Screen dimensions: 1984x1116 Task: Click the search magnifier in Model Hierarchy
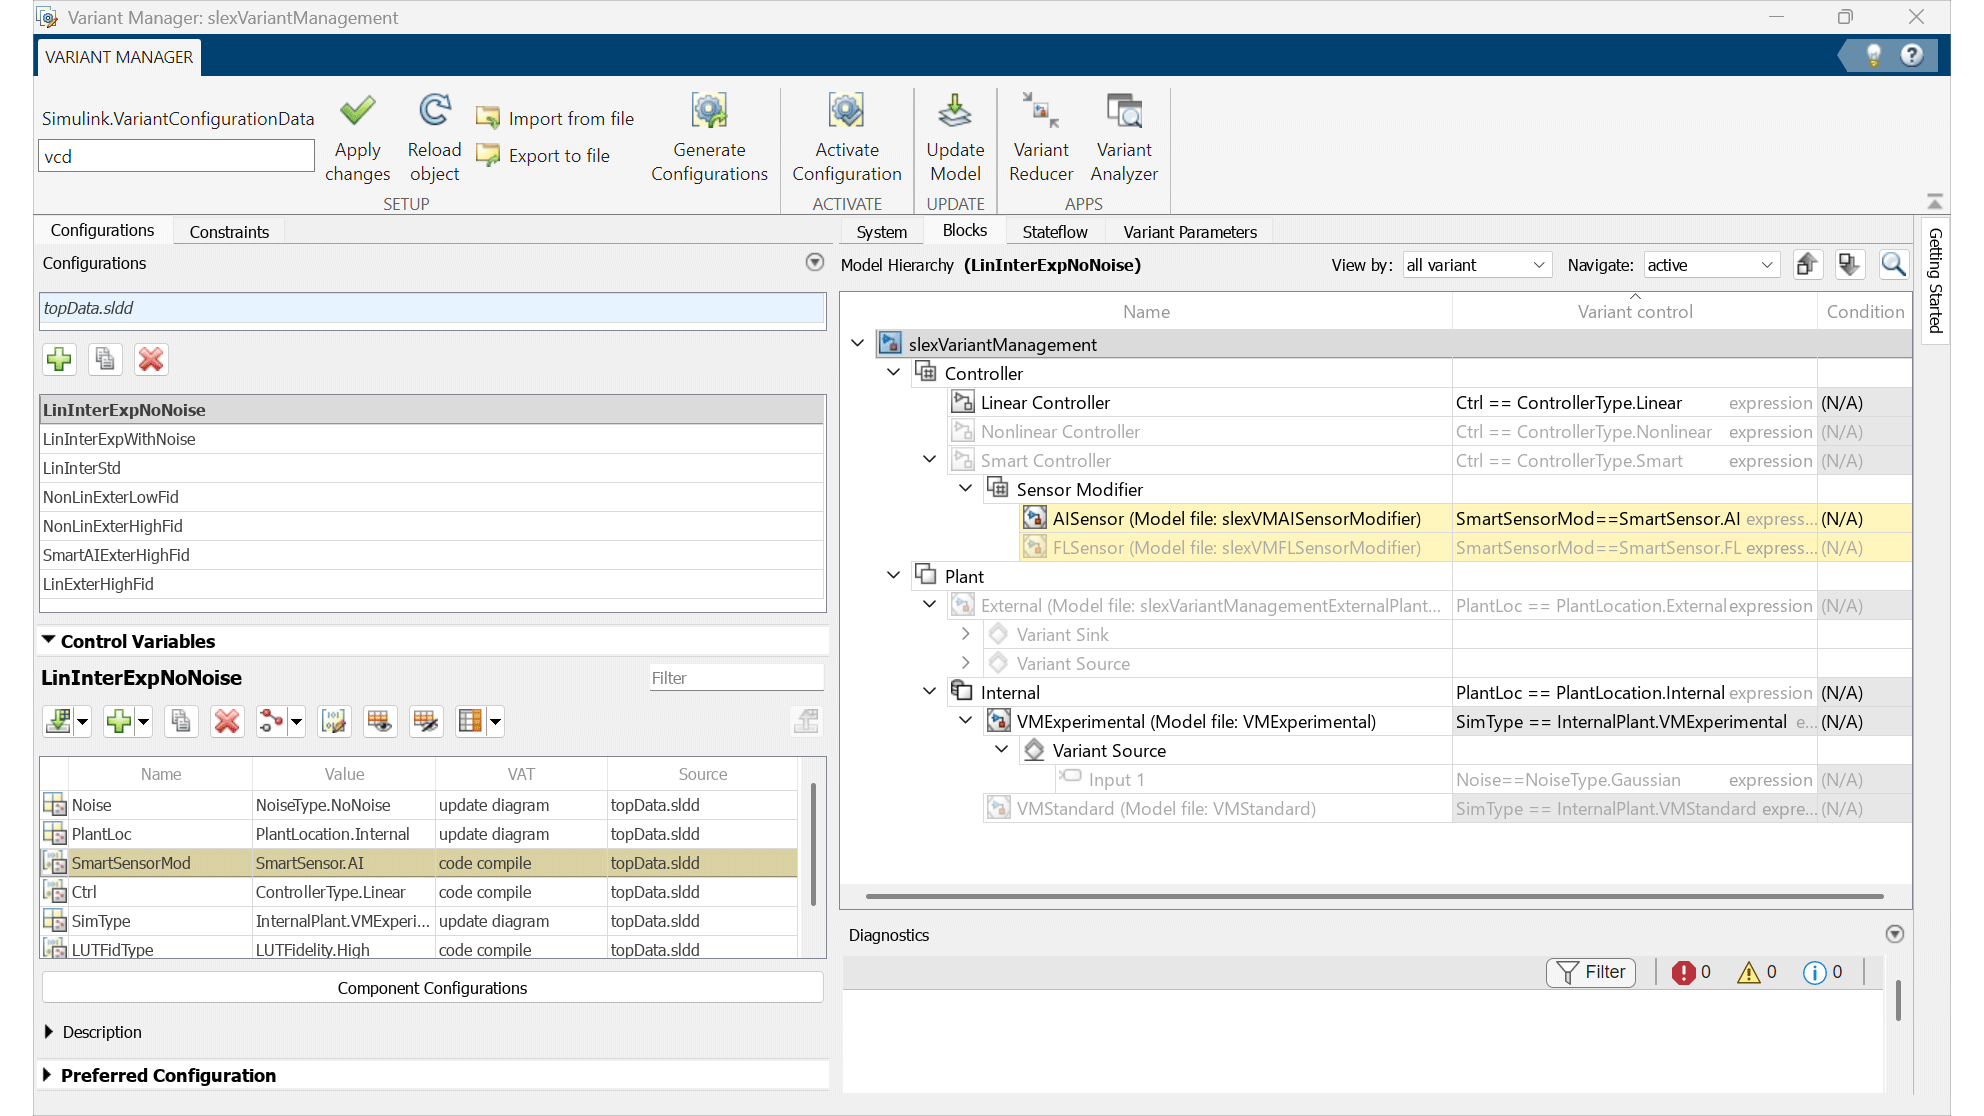point(1893,265)
